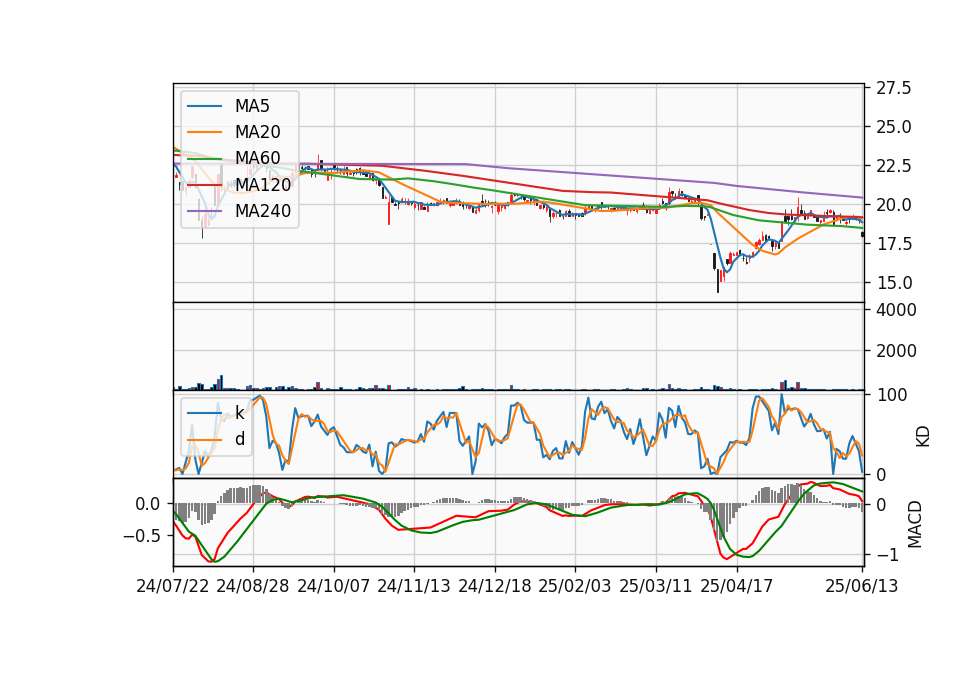Click the 24/07/22 date label

[173, 586]
